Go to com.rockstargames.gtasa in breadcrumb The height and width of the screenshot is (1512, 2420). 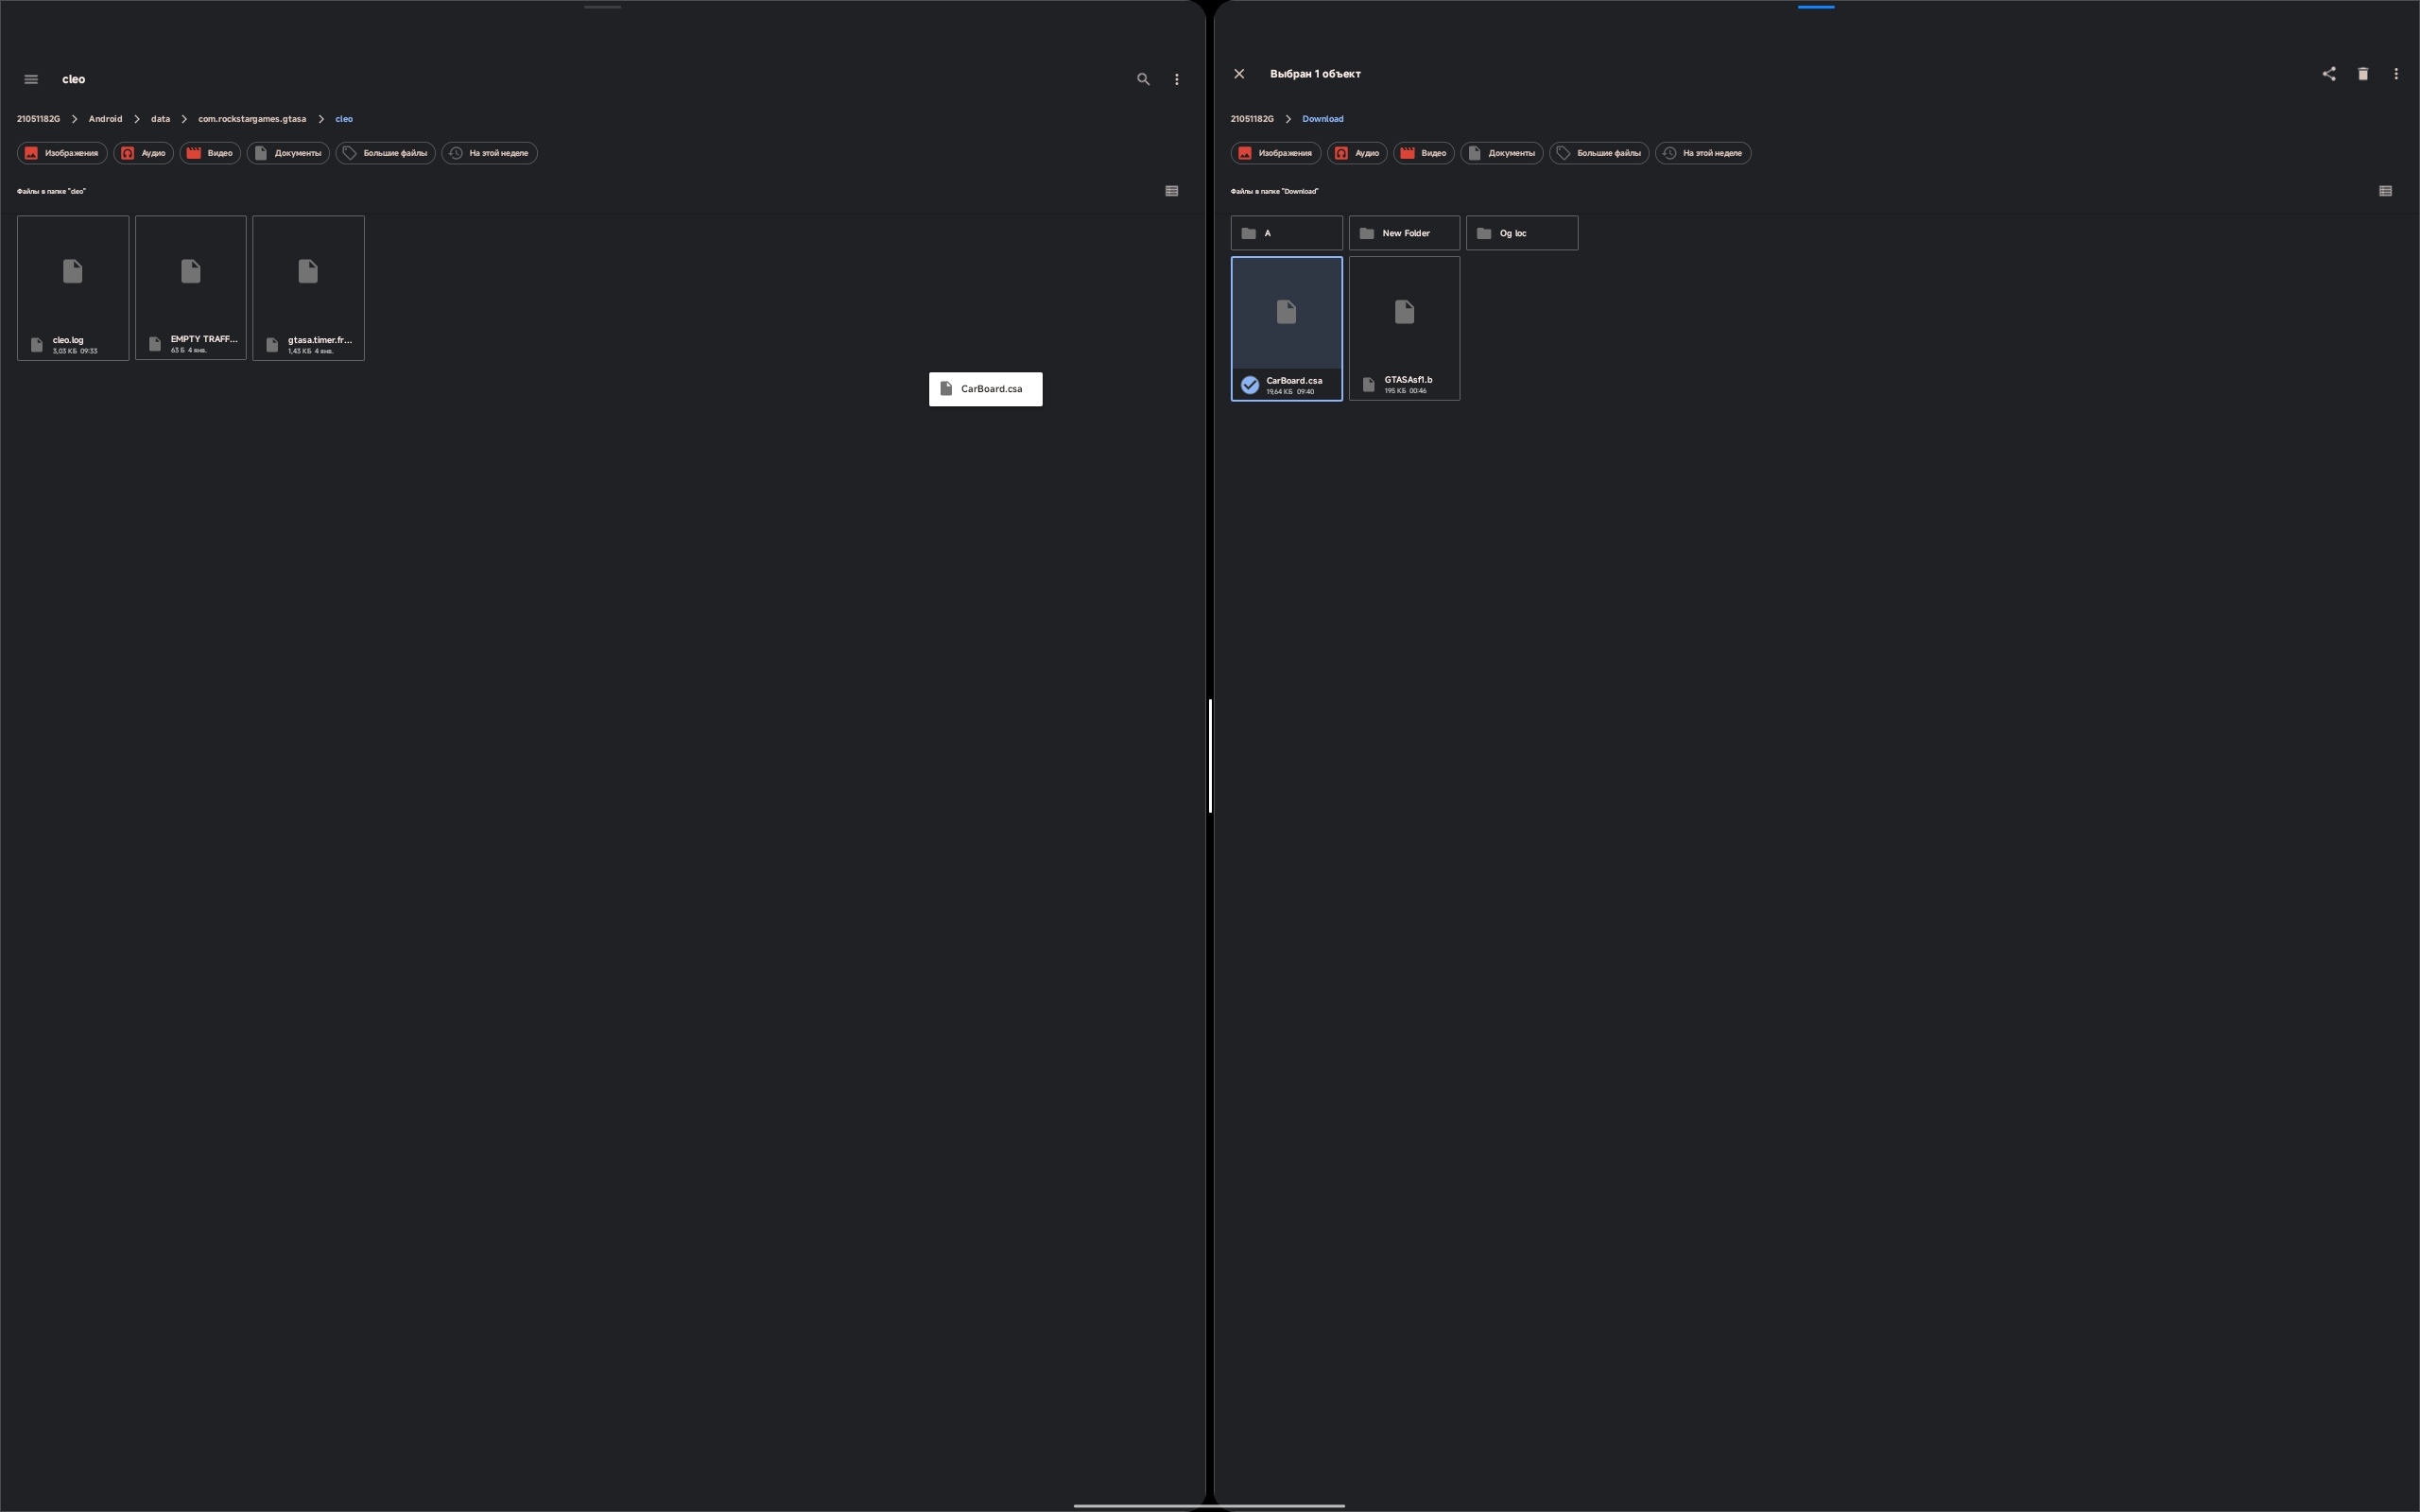252,119
